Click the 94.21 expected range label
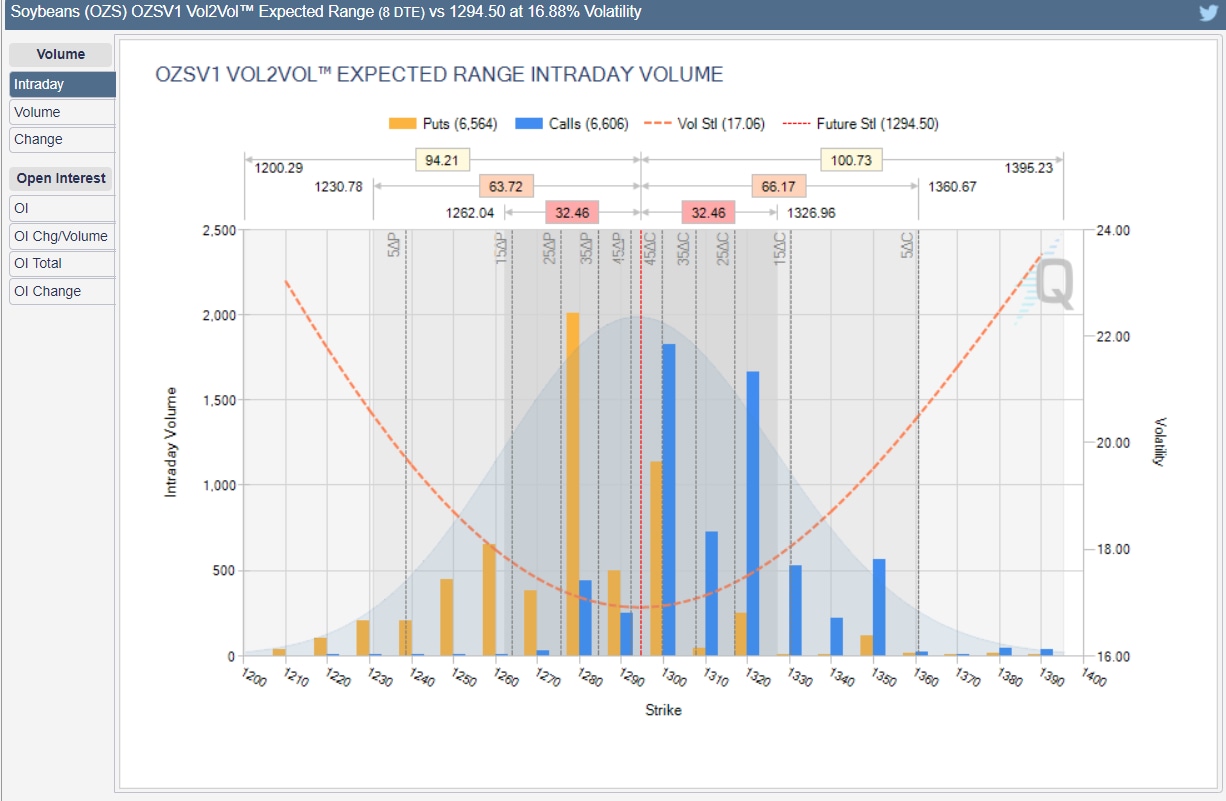The width and height of the screenshot is (1226, 801). (x=443, y=160)
